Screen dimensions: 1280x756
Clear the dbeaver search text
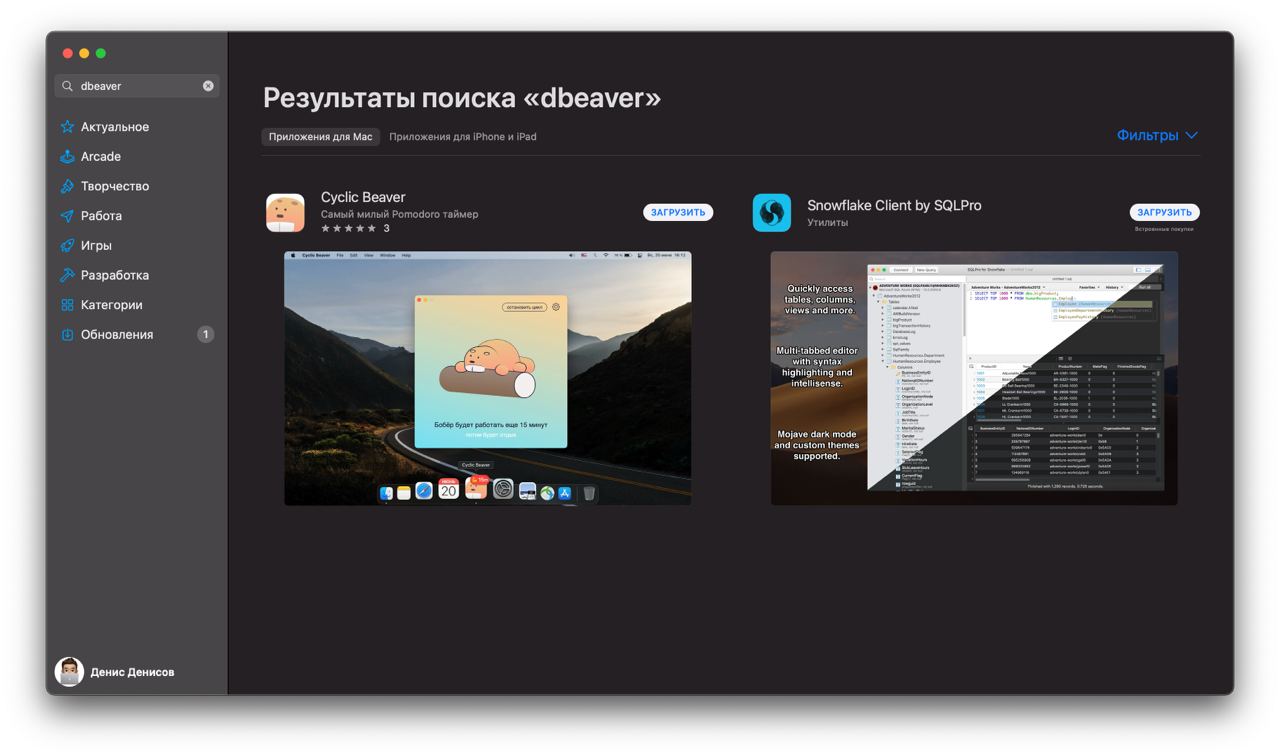pos(208,86)
